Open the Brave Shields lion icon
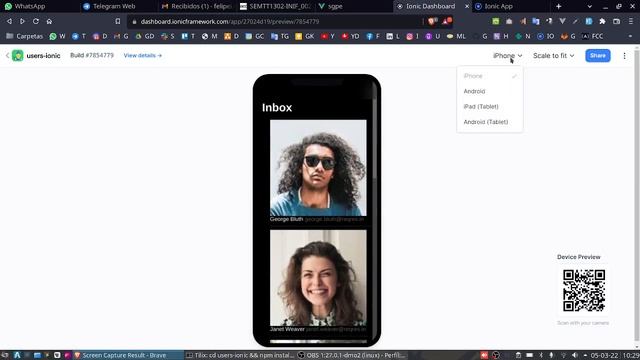 coord(432,21)
